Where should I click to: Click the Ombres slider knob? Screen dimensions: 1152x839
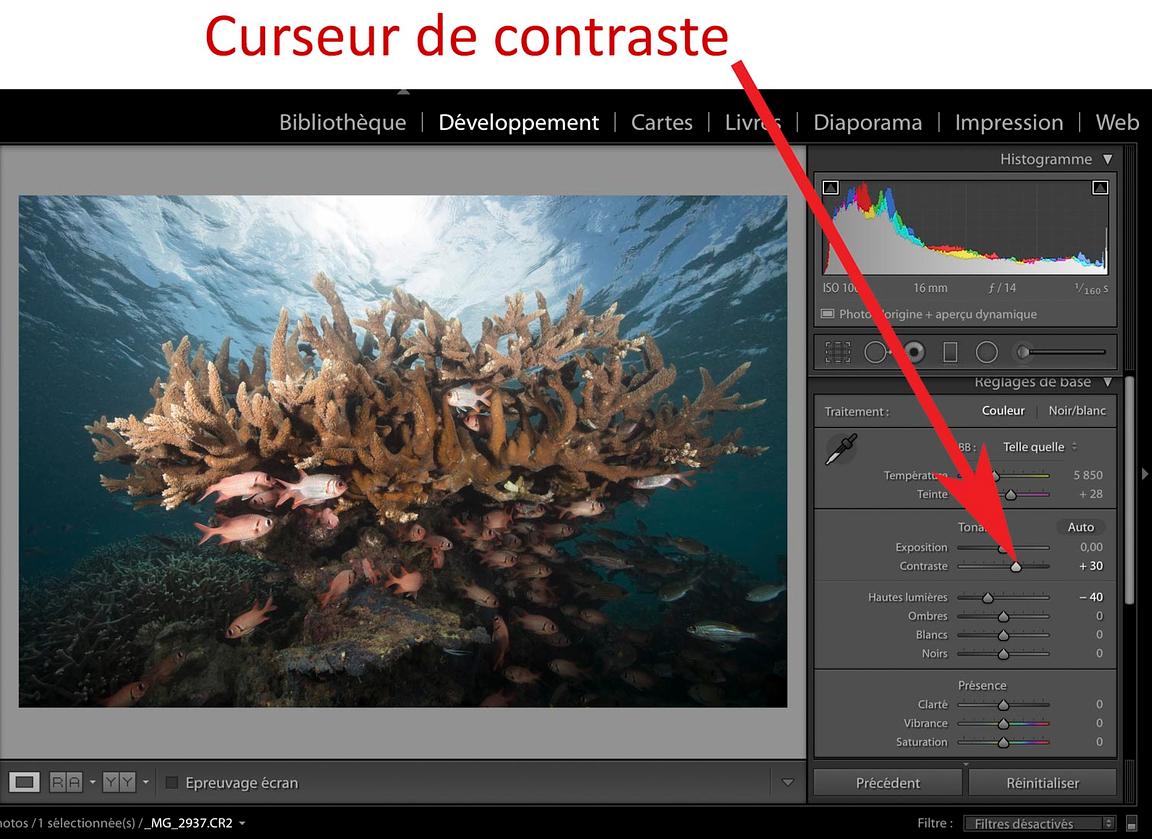[x=1004, y=617]
